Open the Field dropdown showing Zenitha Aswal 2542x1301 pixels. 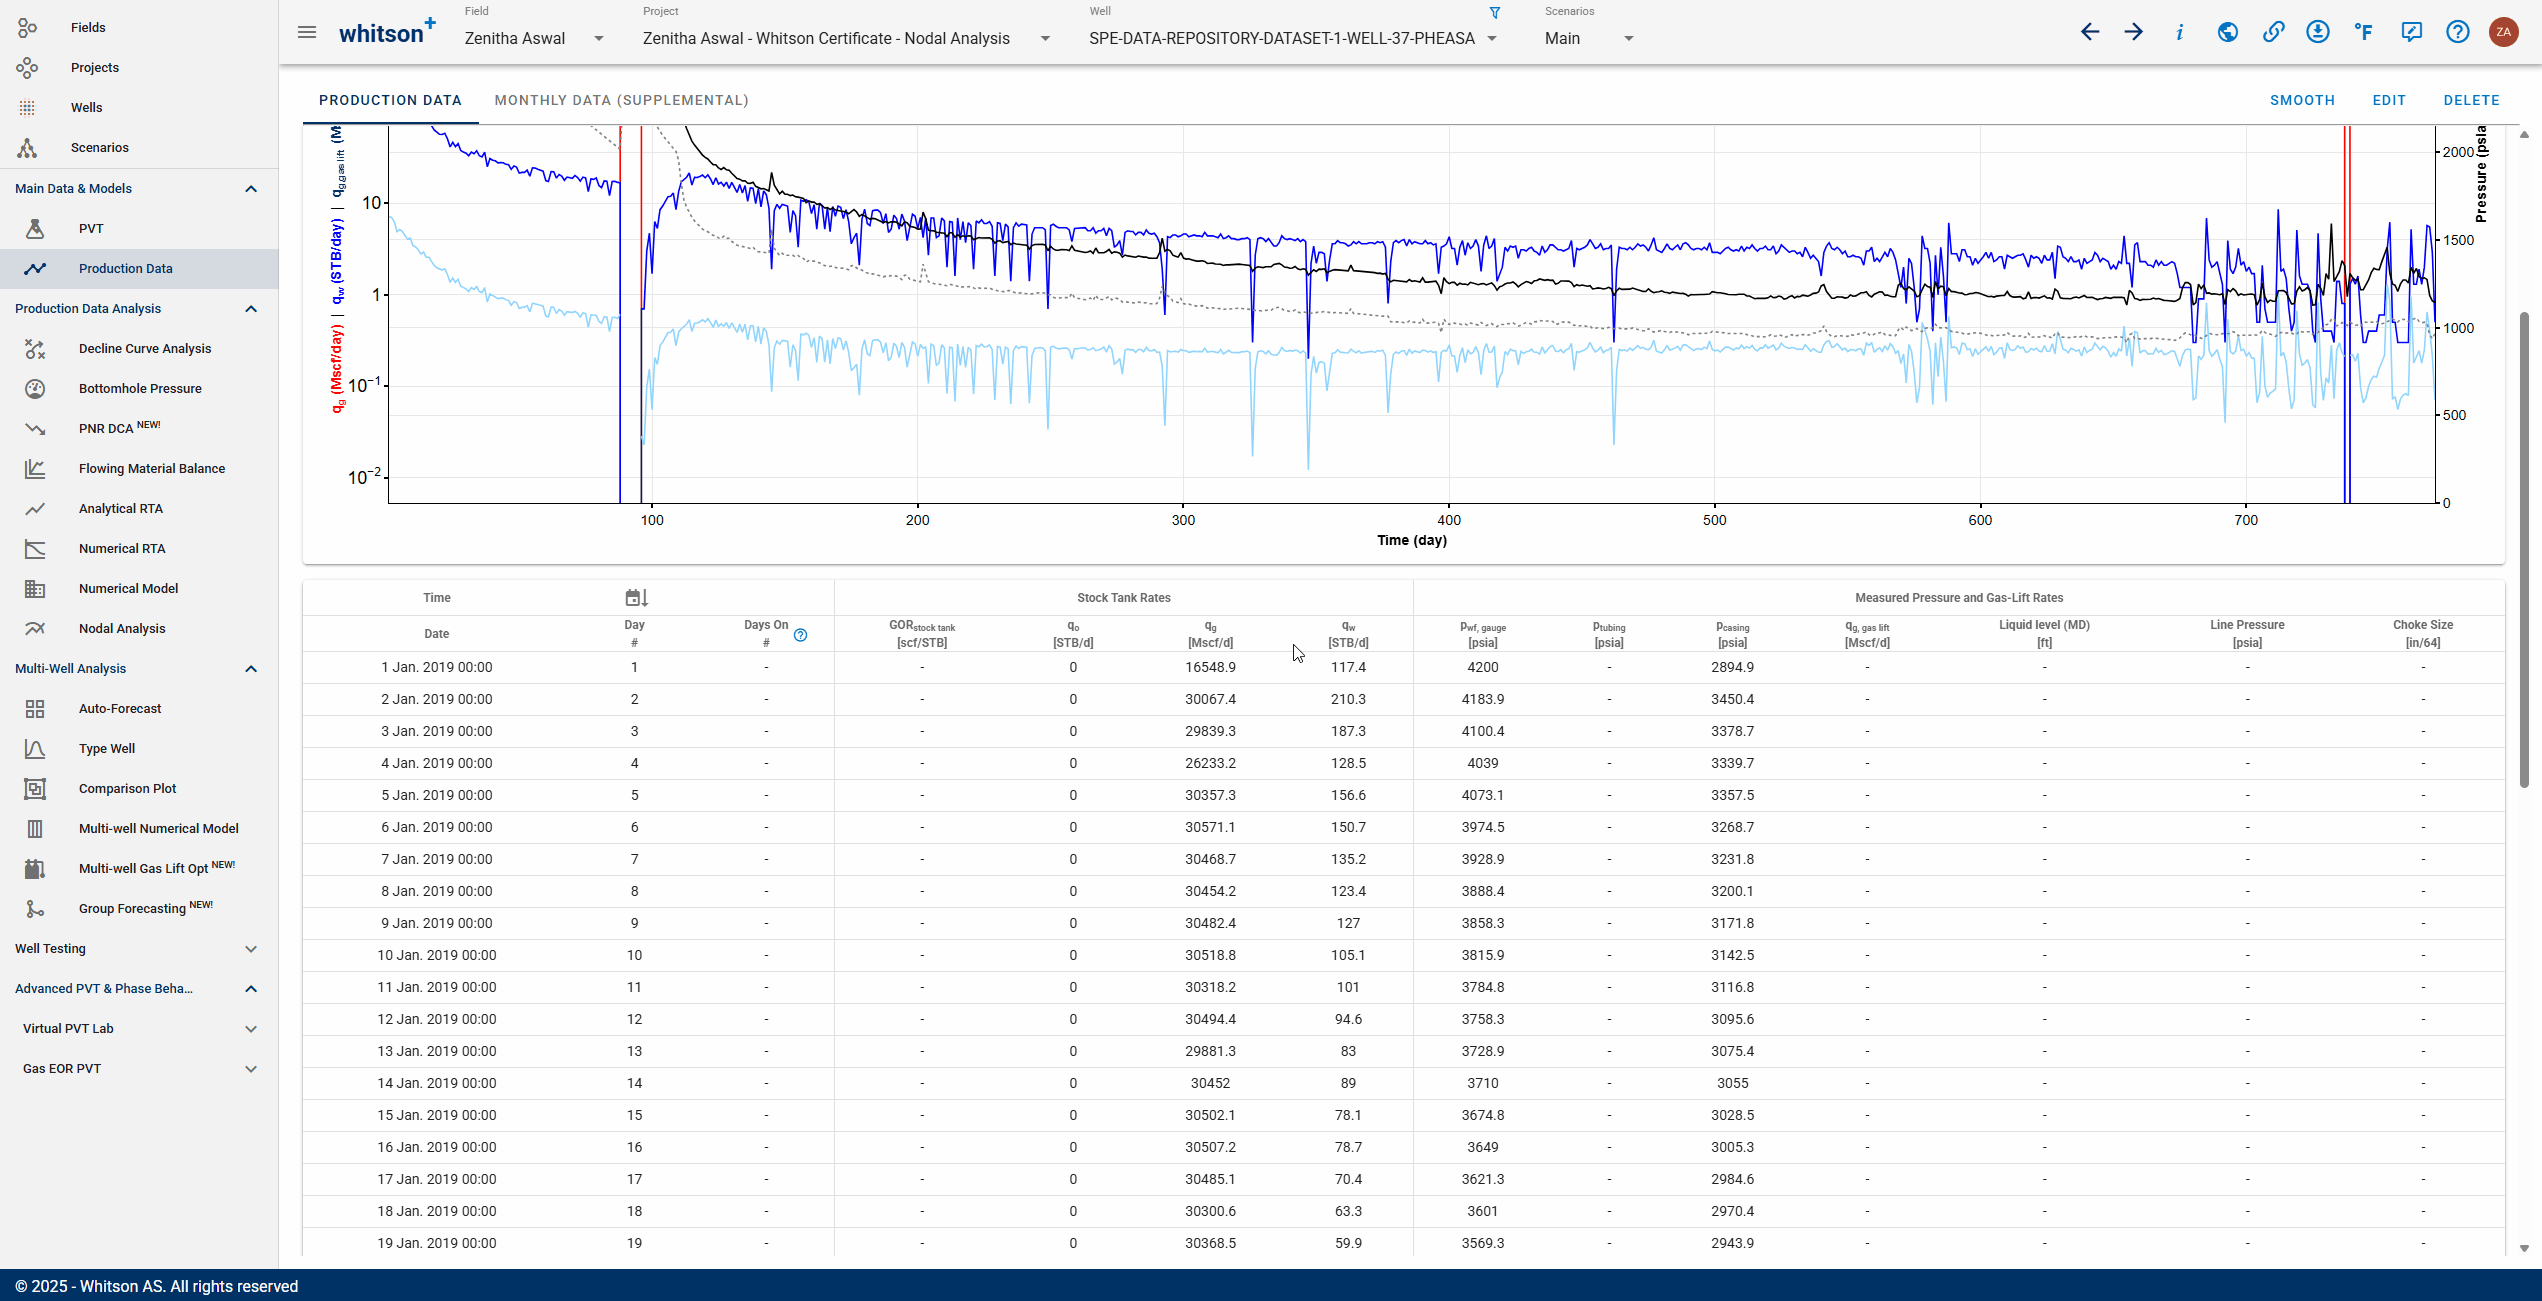[x=534, y=38]
